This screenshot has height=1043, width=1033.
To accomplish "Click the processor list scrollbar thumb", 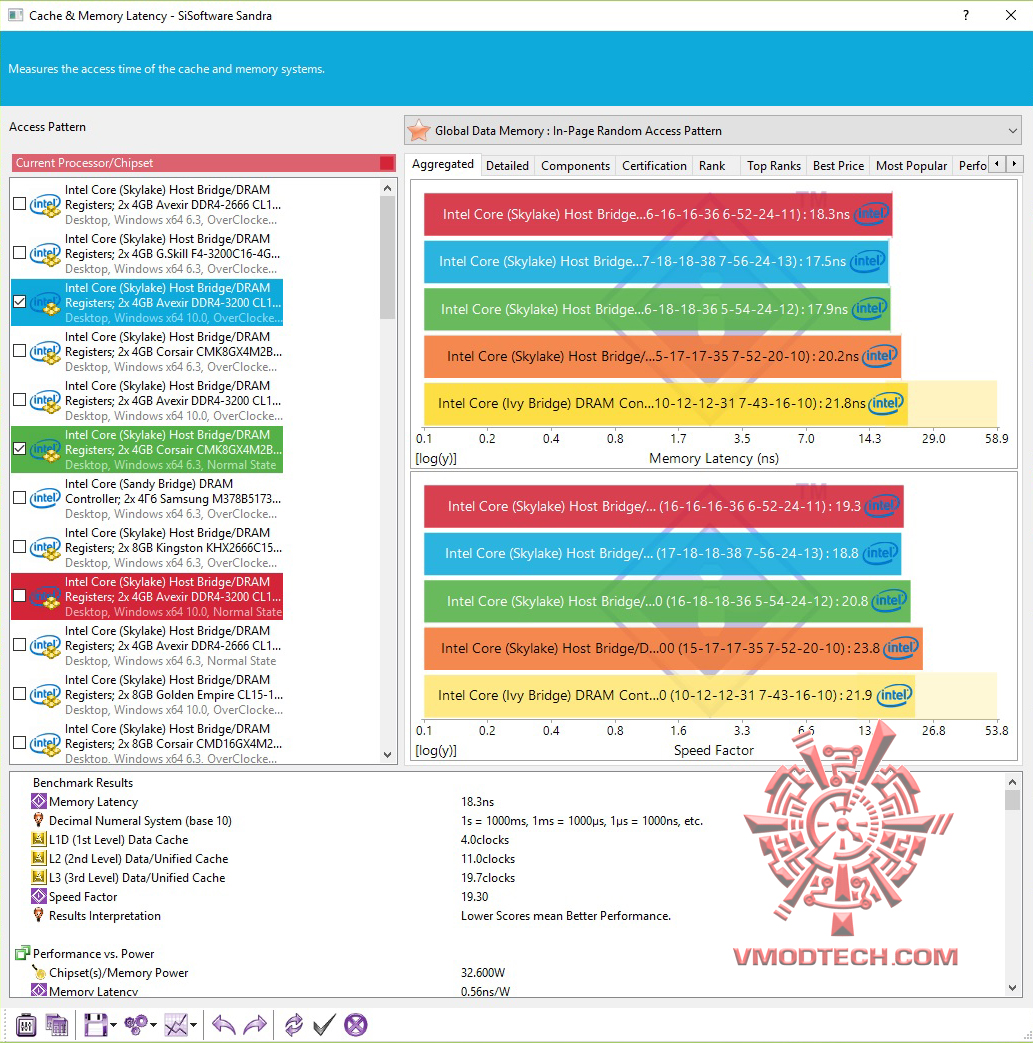I will pos(388,258).
